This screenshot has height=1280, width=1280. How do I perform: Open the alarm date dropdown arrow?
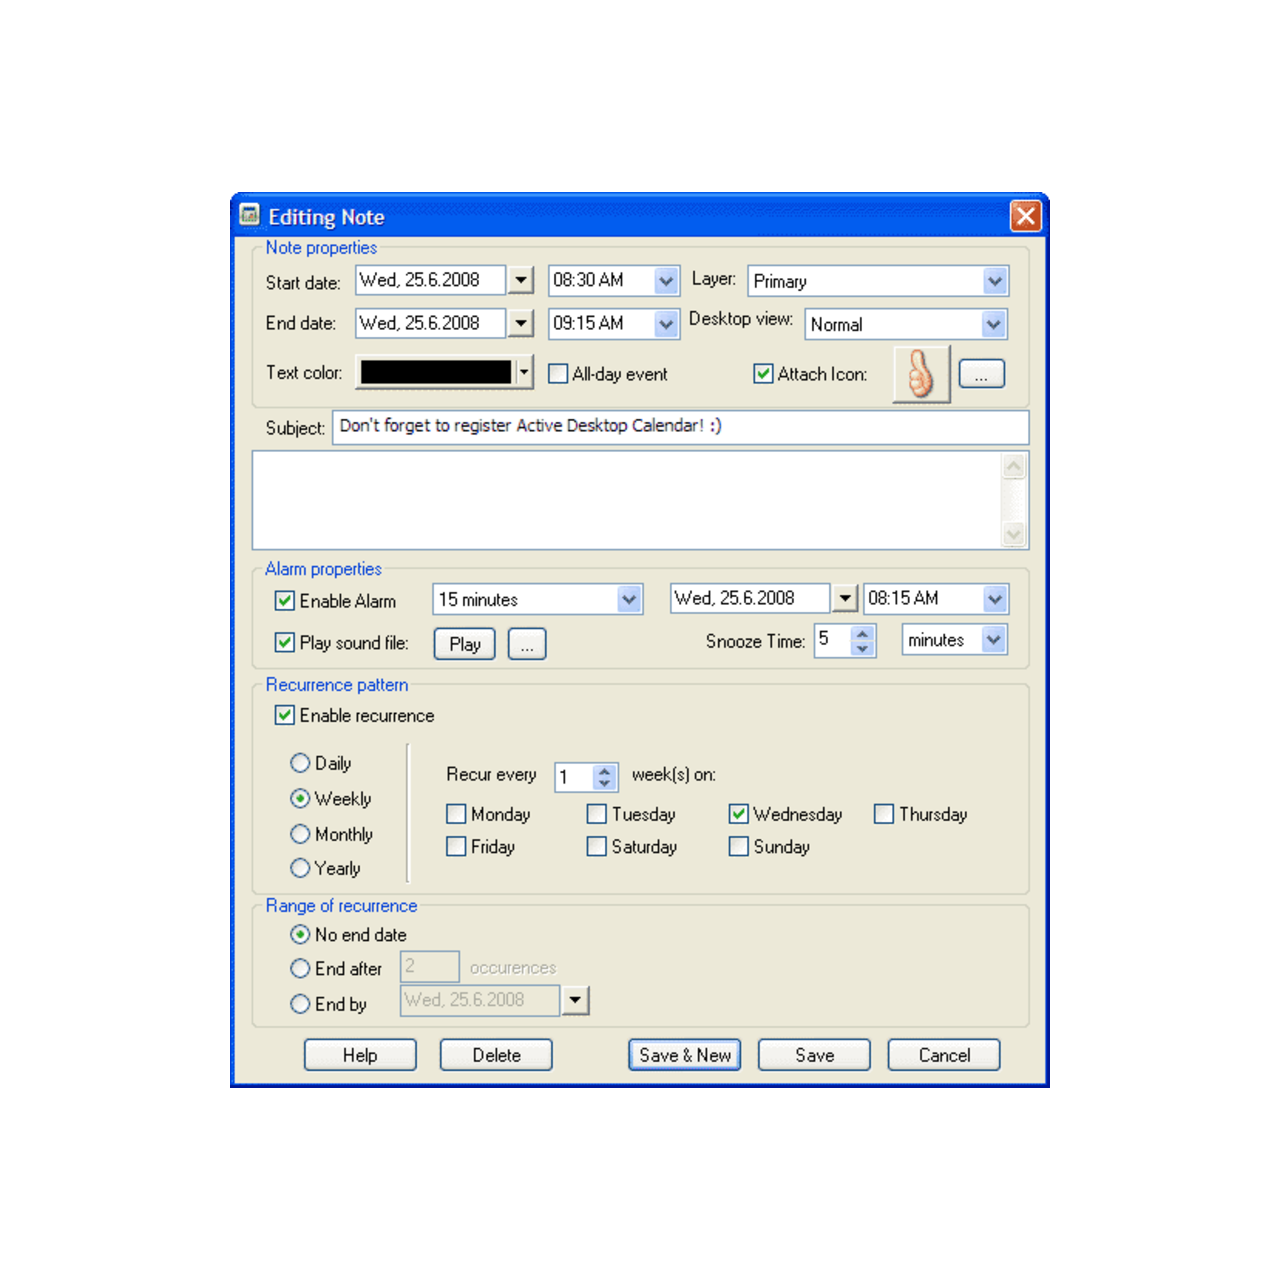click(845, 598)
